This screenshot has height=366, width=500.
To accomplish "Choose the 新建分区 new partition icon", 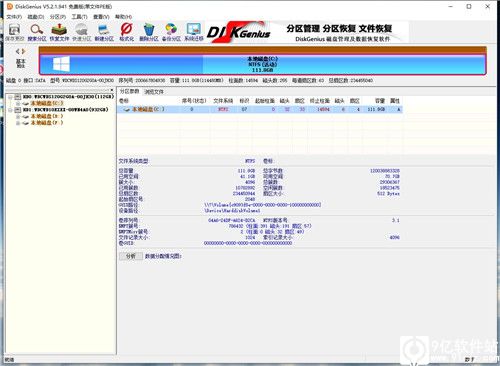I will 104,32.
